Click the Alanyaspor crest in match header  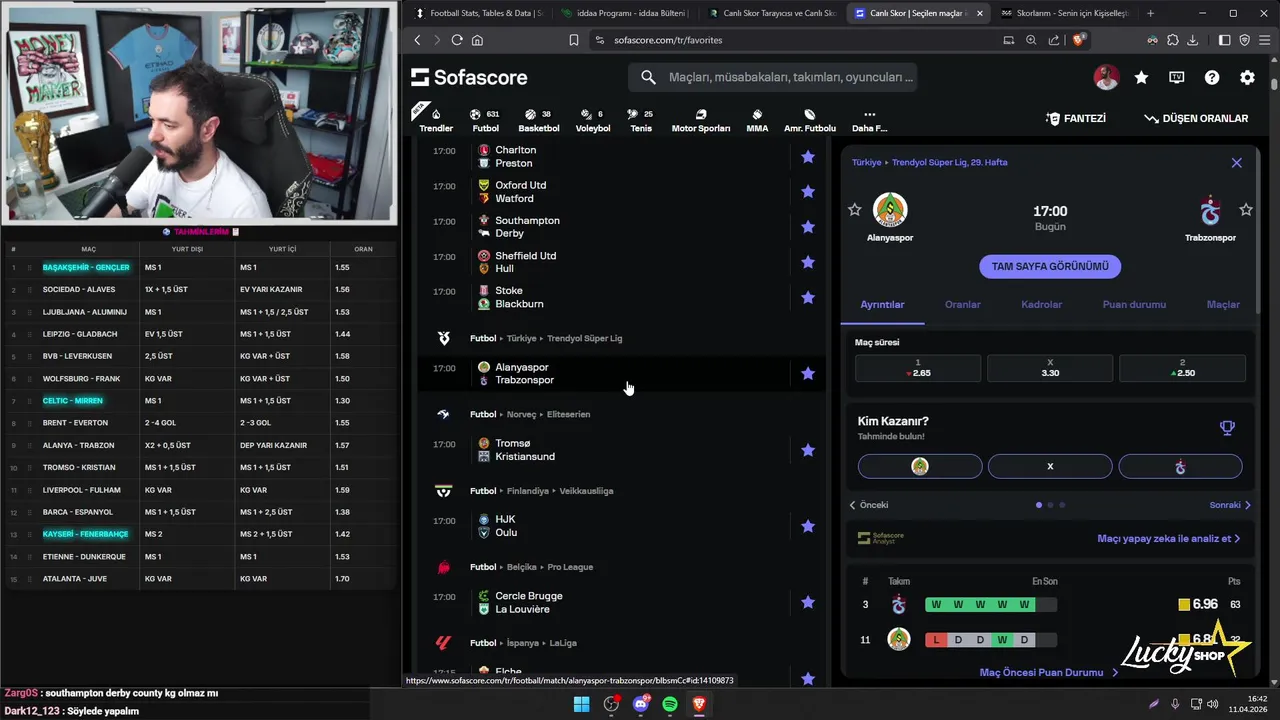pyautogui.click(x=890, y=210)
